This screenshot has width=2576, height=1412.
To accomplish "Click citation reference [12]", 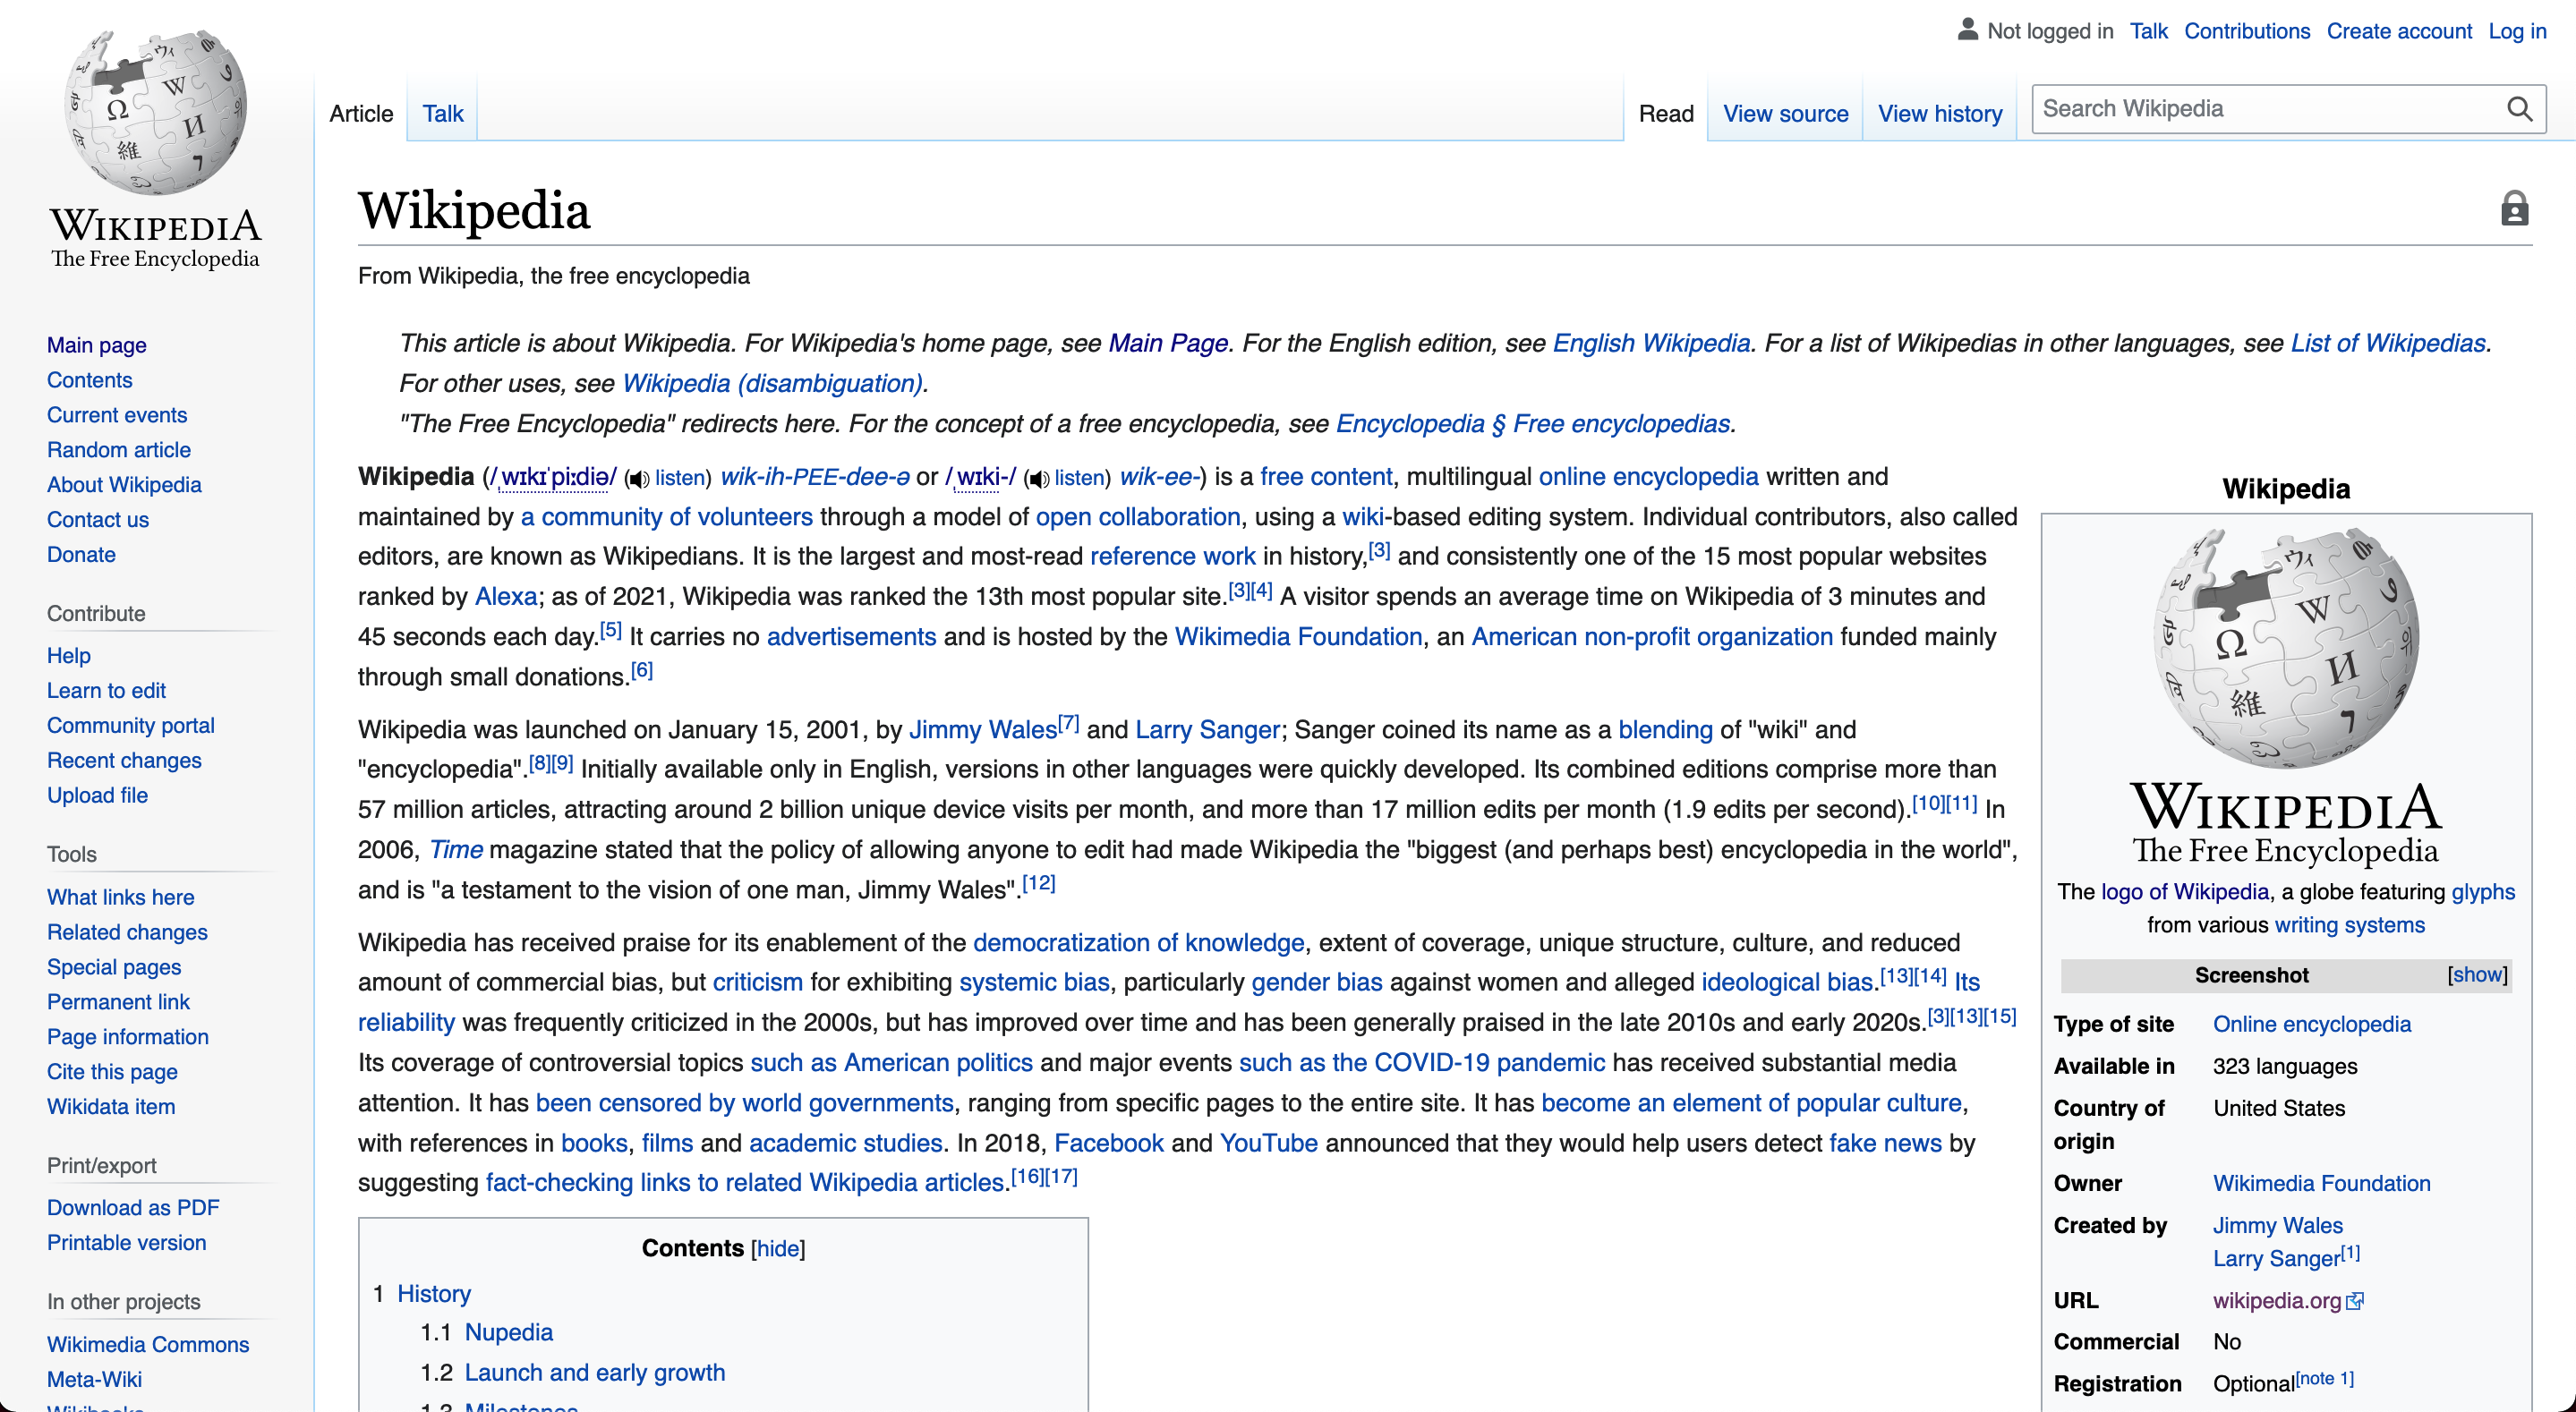I will coord(1039,883).
